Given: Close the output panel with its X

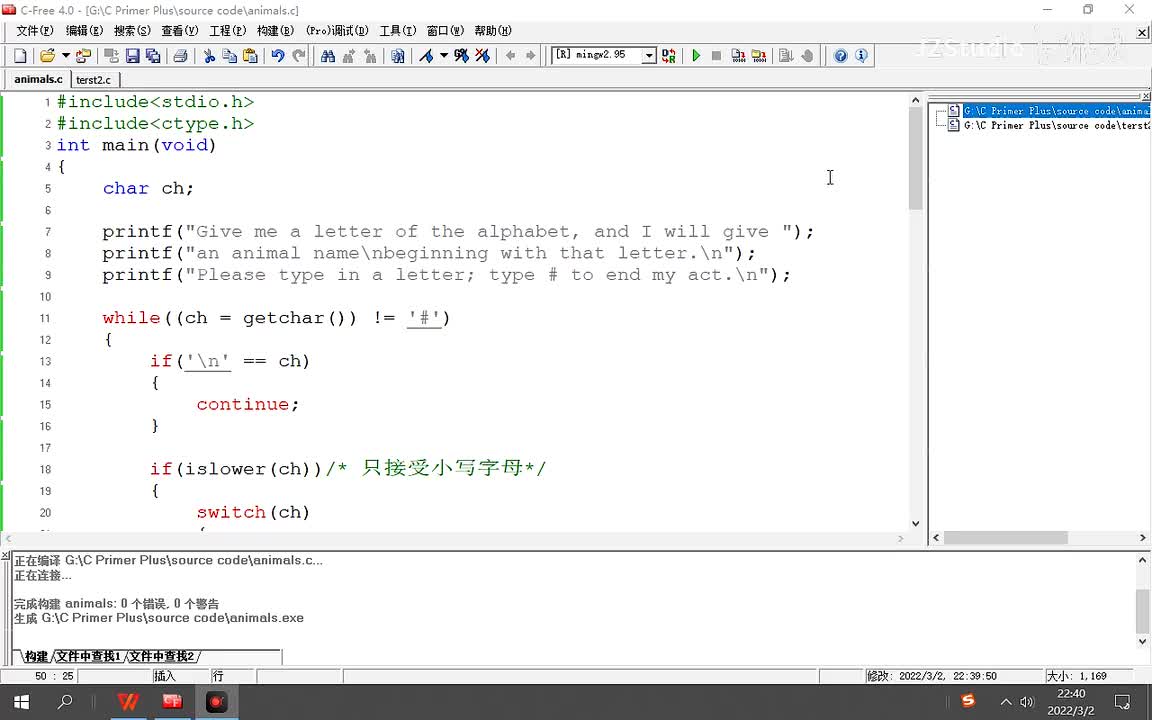Looking at the screenshot, I should tap(6, 556).
